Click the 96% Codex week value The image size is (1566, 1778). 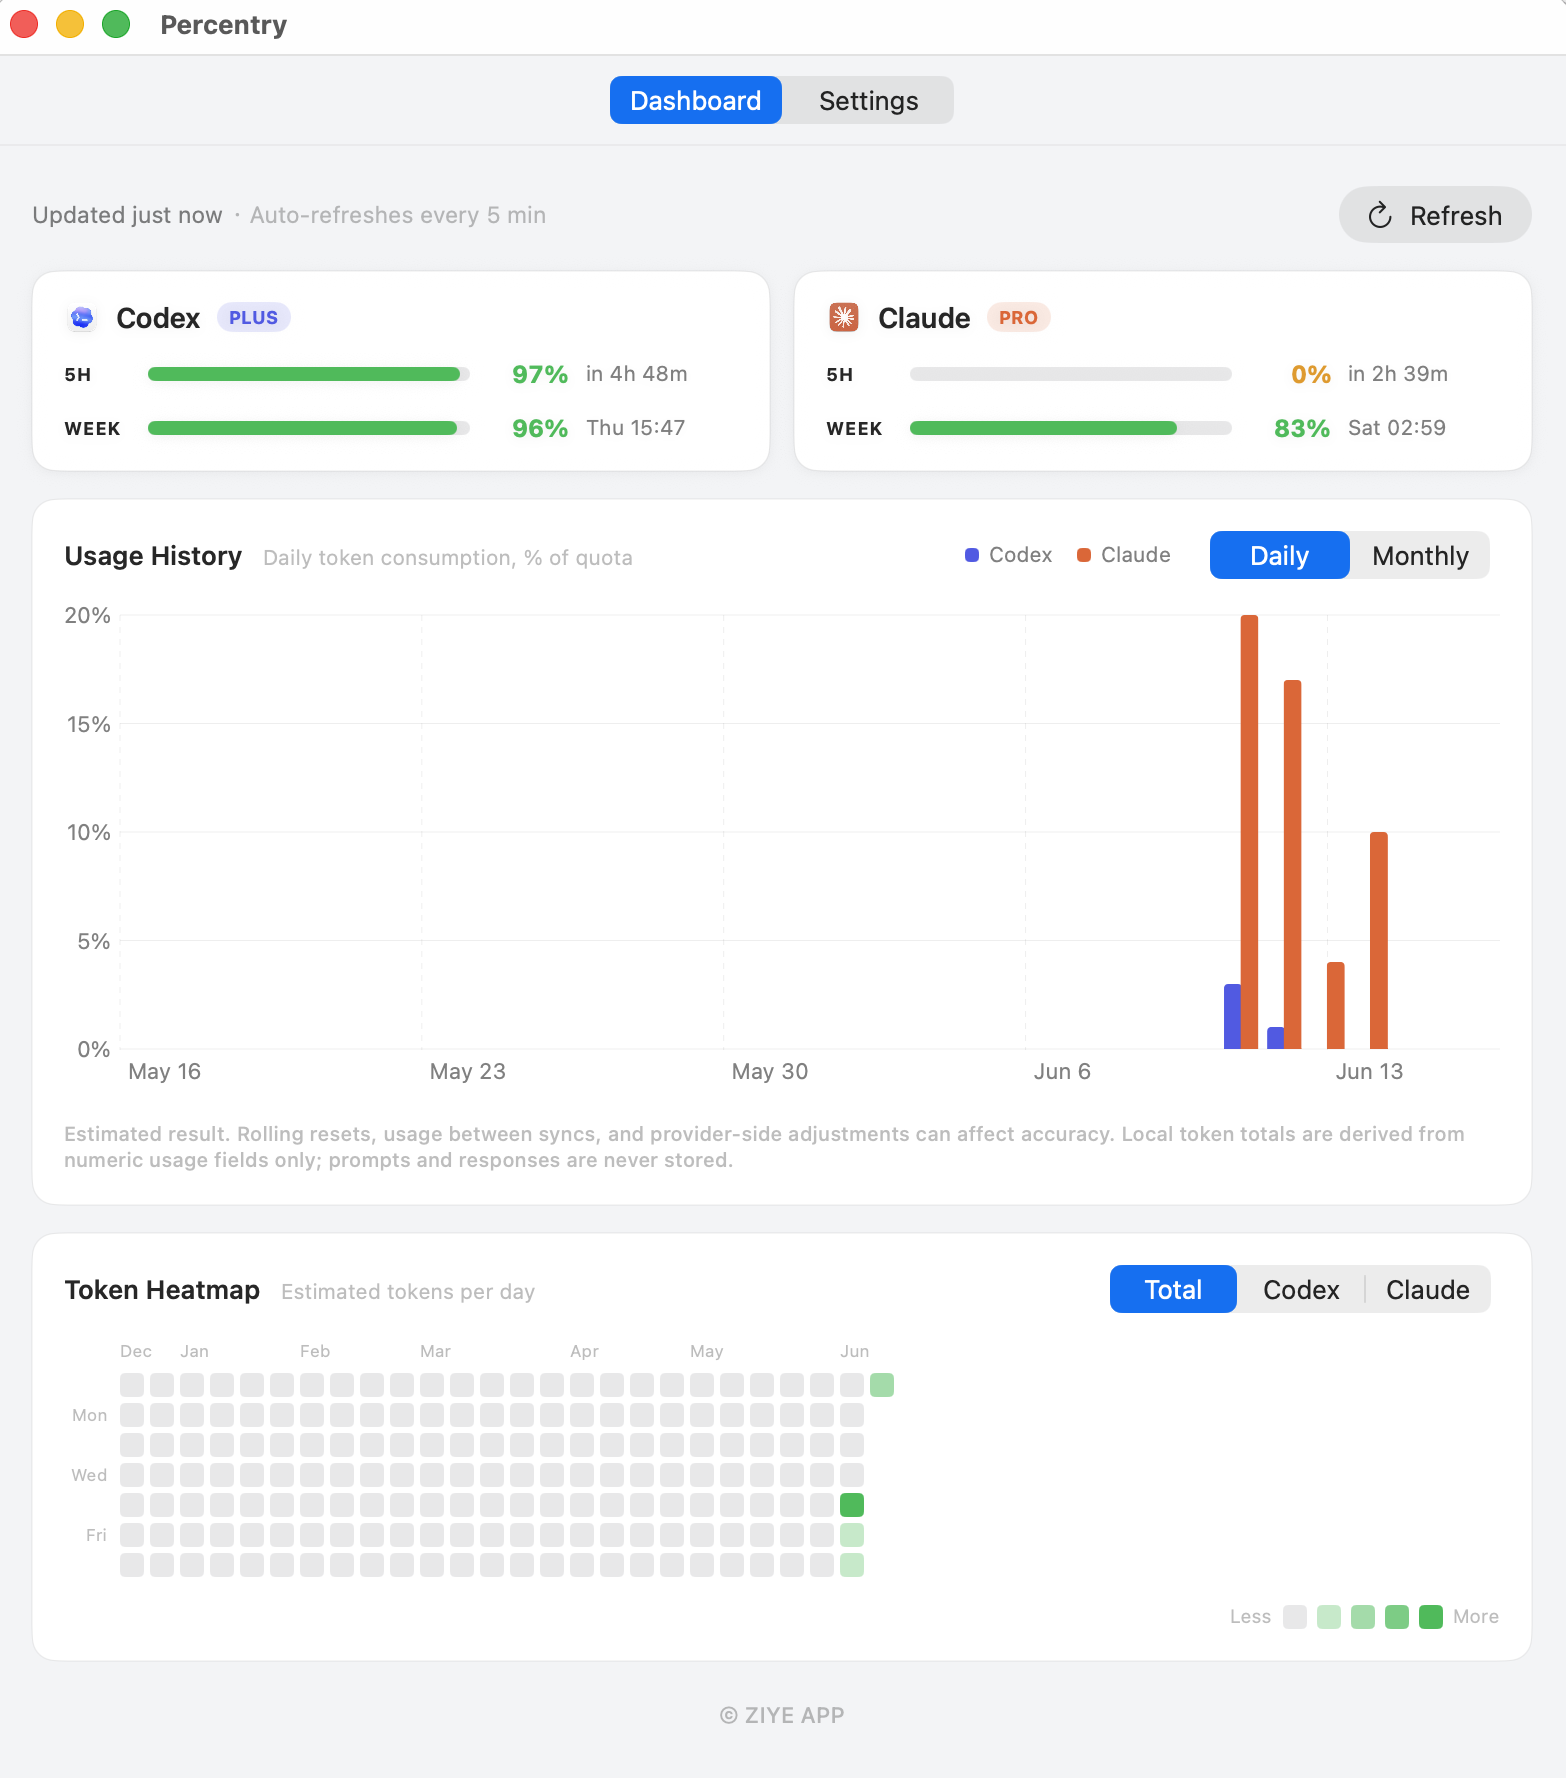(540, 428)
